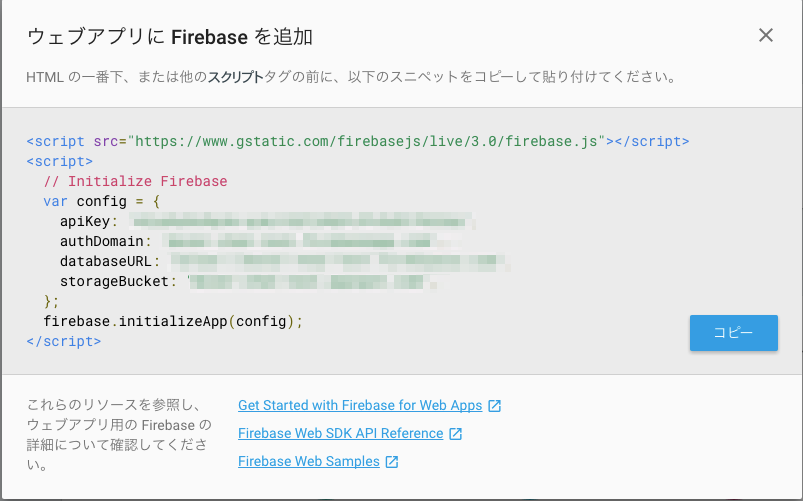Click the bold スクリプト word in the instructions
The image size is (803, 501).
point(236,77)
